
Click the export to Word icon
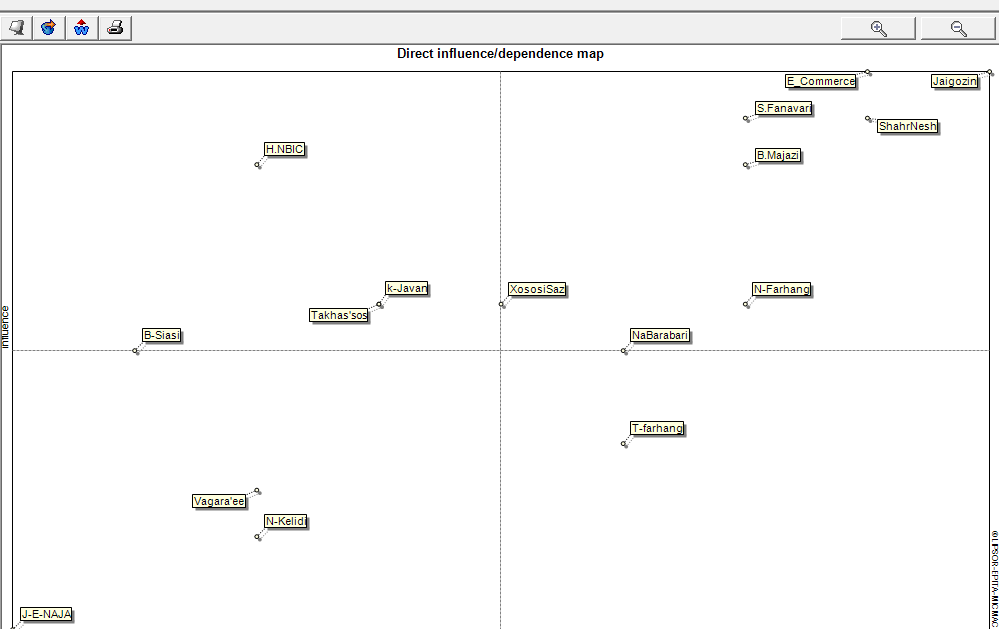(x=82, y=28)
